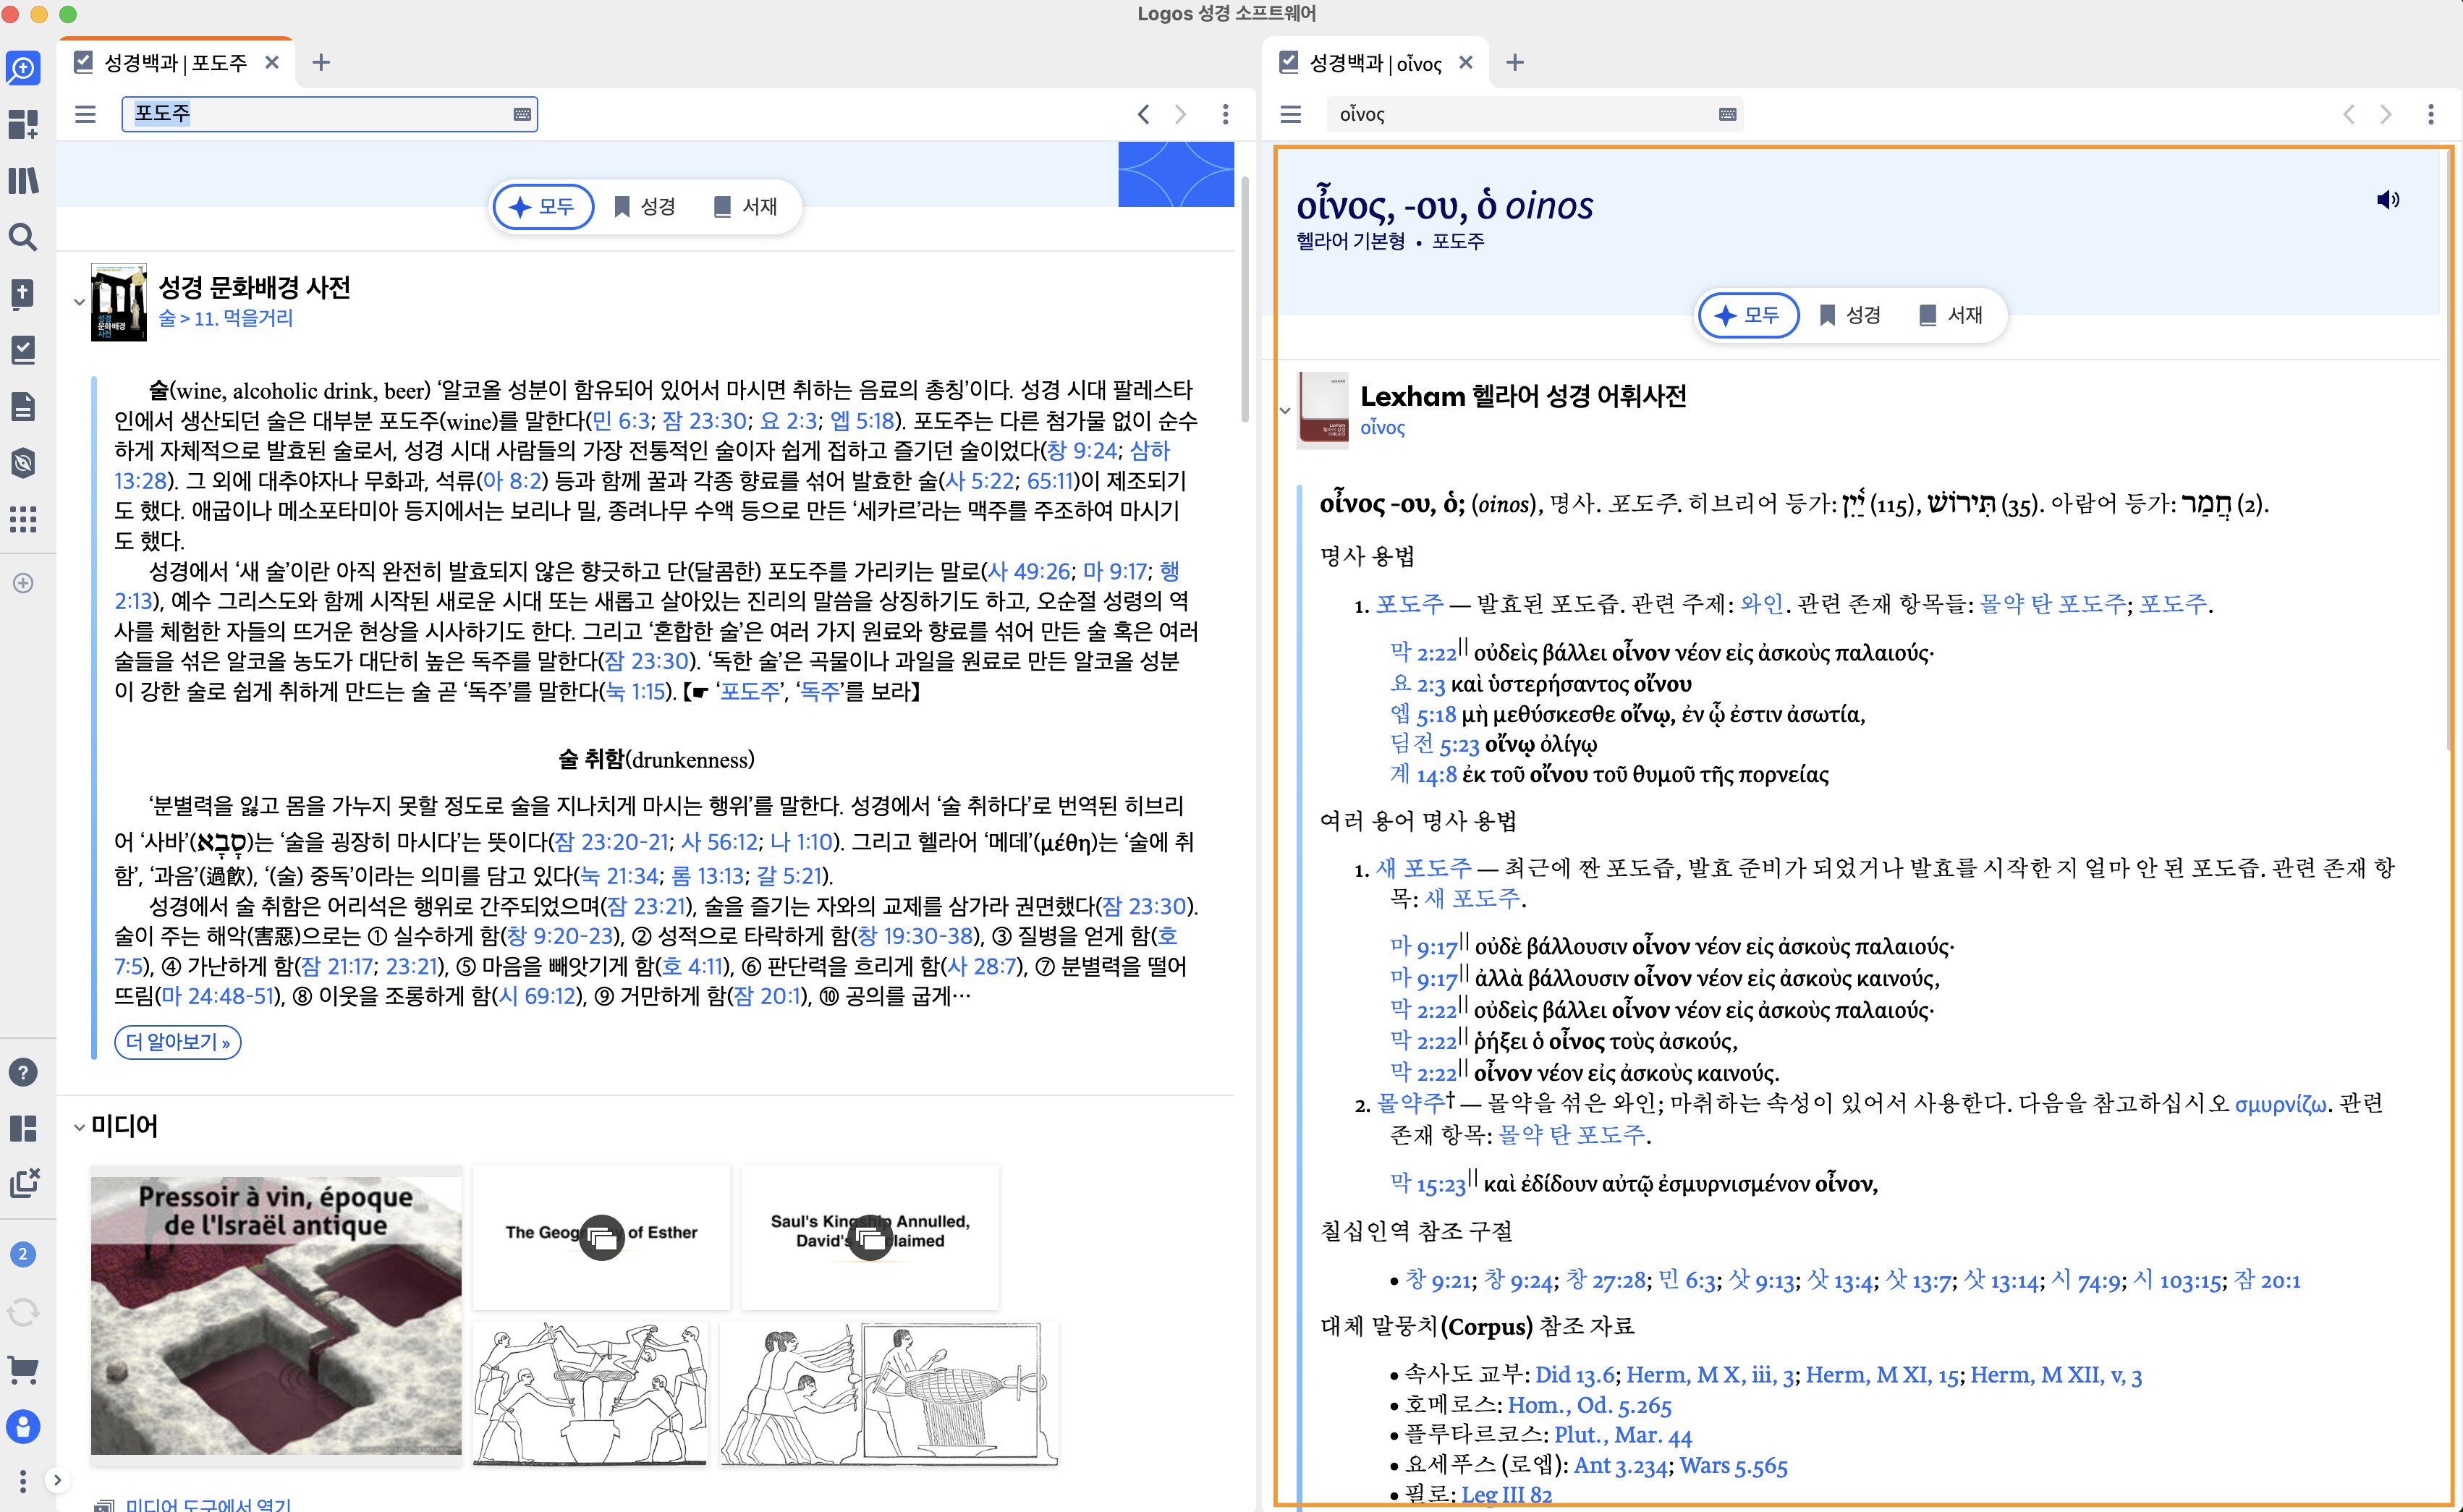Open the Layouts icon in sidebar
This screenshot has width=2463, height=1512.
point(23,1128)
